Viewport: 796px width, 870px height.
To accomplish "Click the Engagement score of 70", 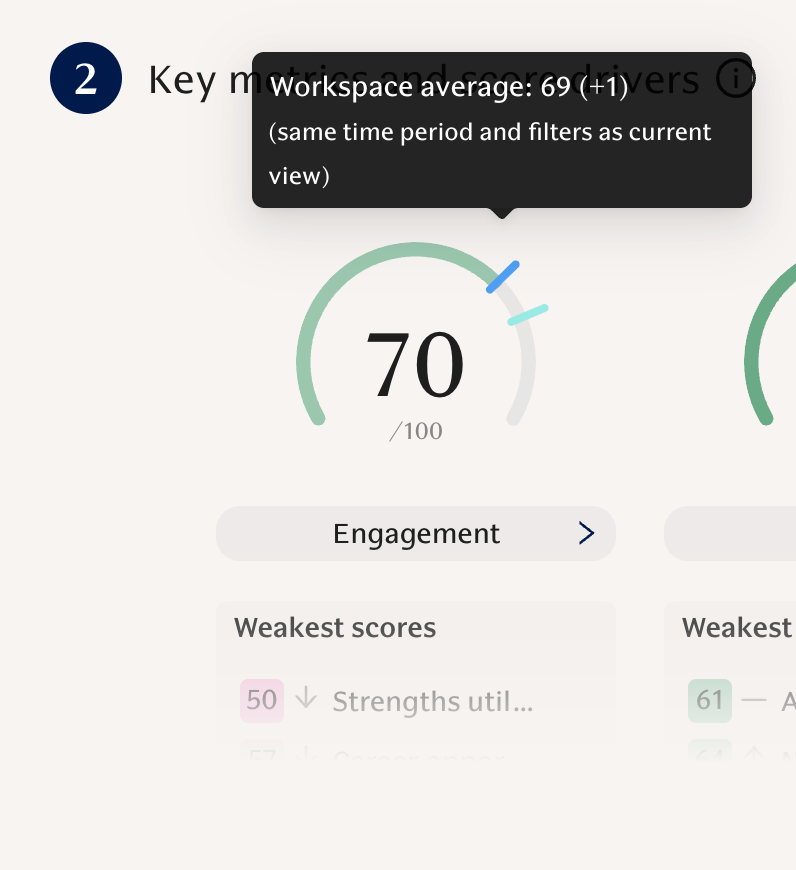I will [415, 366].
